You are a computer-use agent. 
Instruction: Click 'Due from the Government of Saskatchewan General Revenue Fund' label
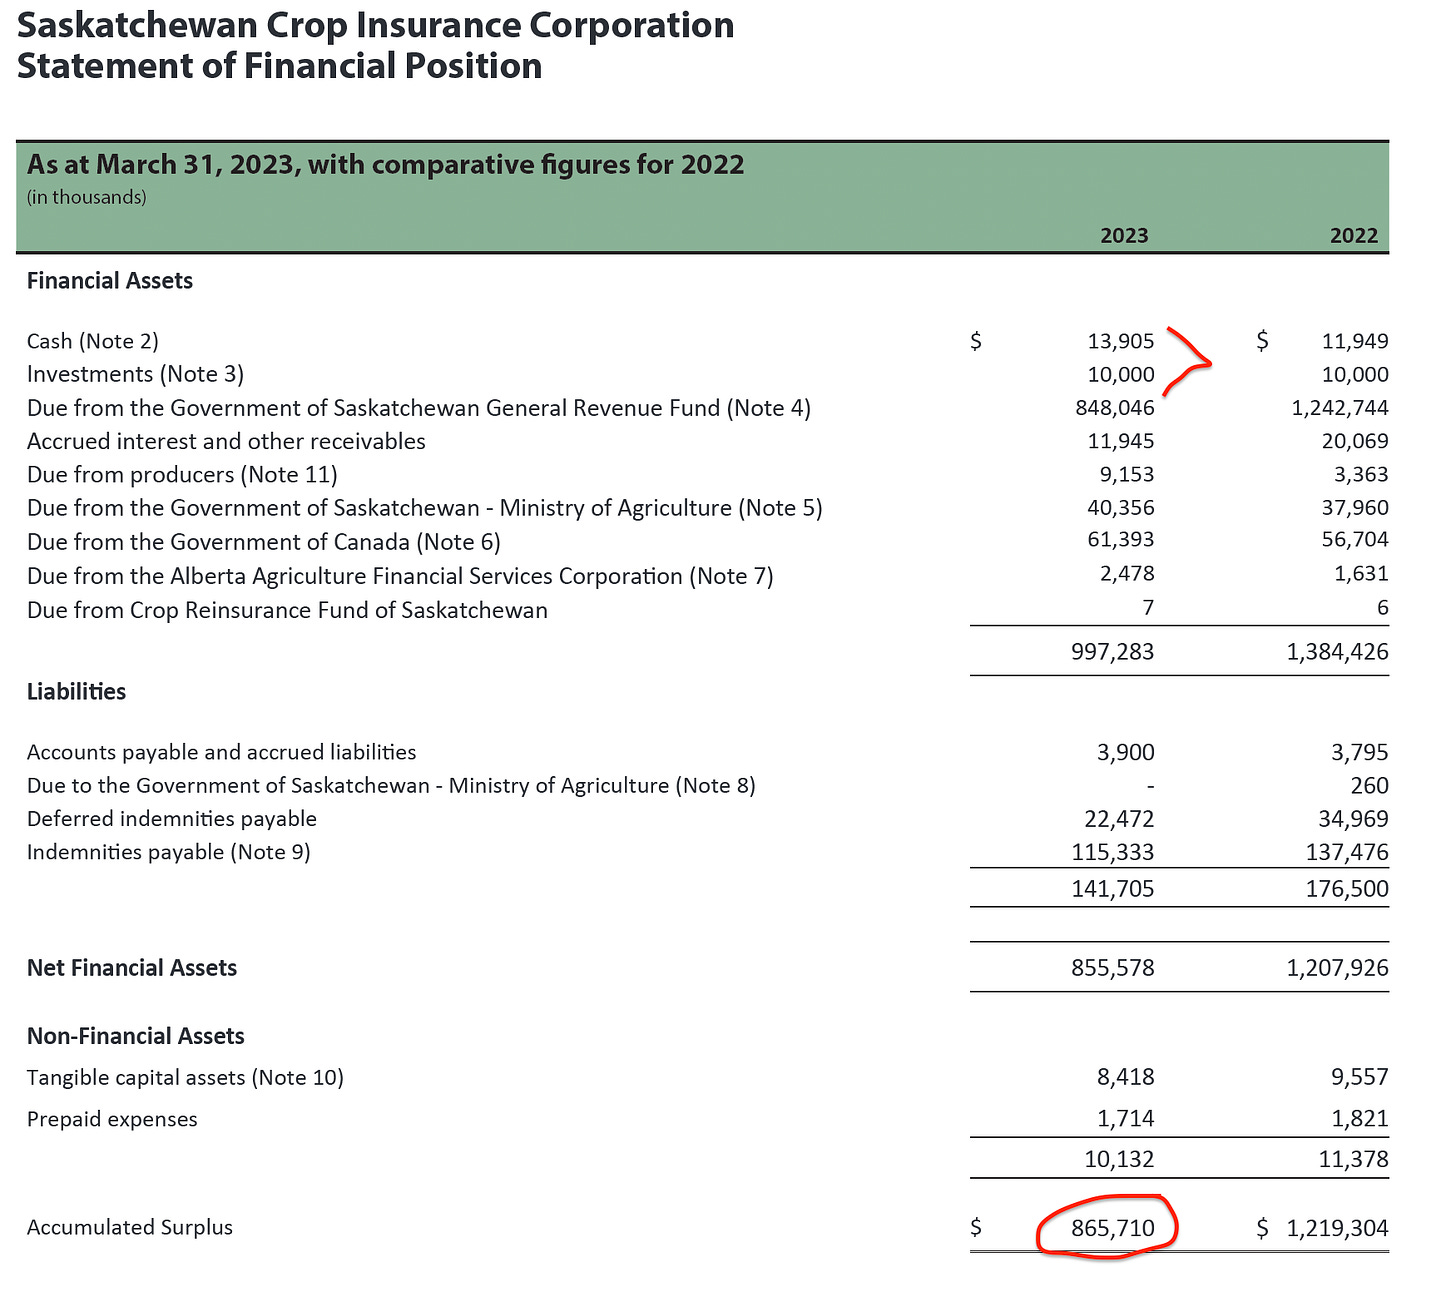click(x=373, y=408)
